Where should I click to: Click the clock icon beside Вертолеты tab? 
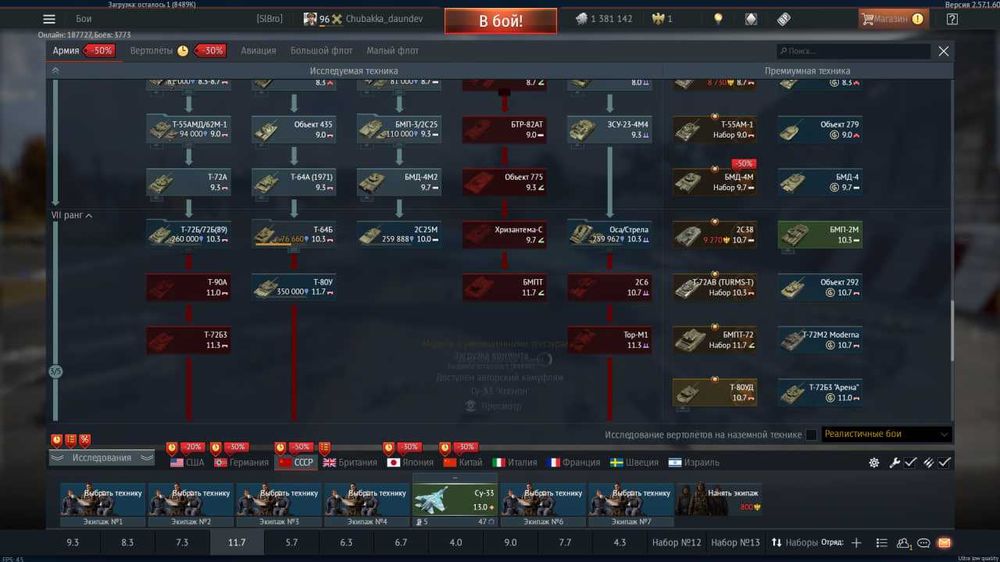pos(183,51)
